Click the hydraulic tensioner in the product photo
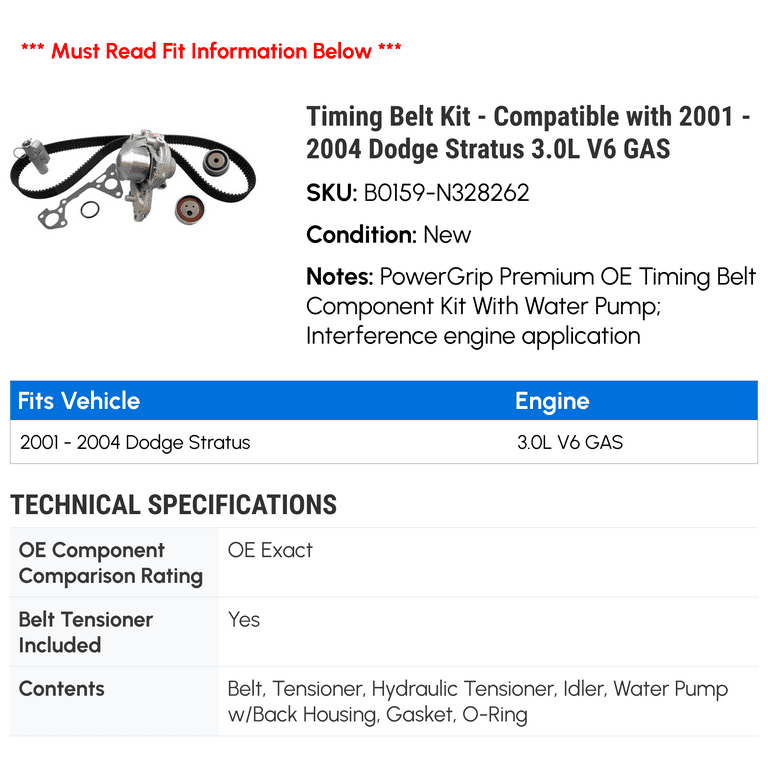768x768 pixels. point(33,156)
